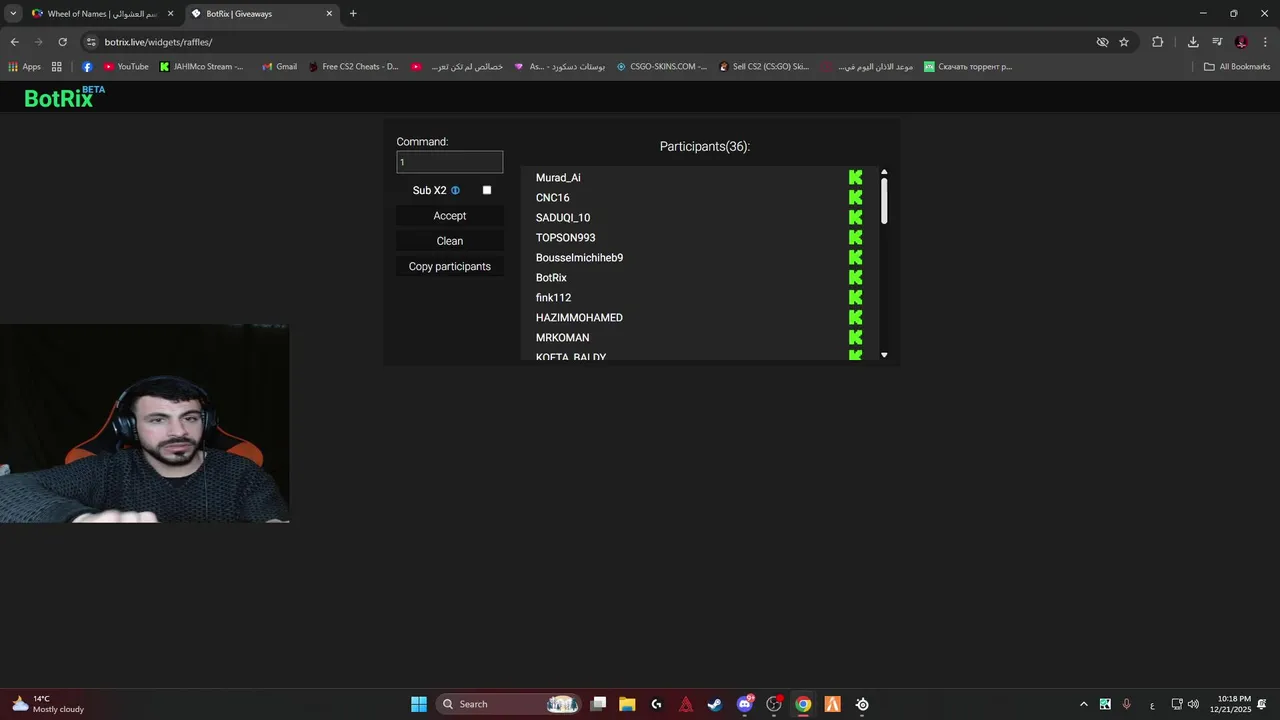Click the Command input field
Viewport: 1280px width, 720px height.
coord(450,162)
